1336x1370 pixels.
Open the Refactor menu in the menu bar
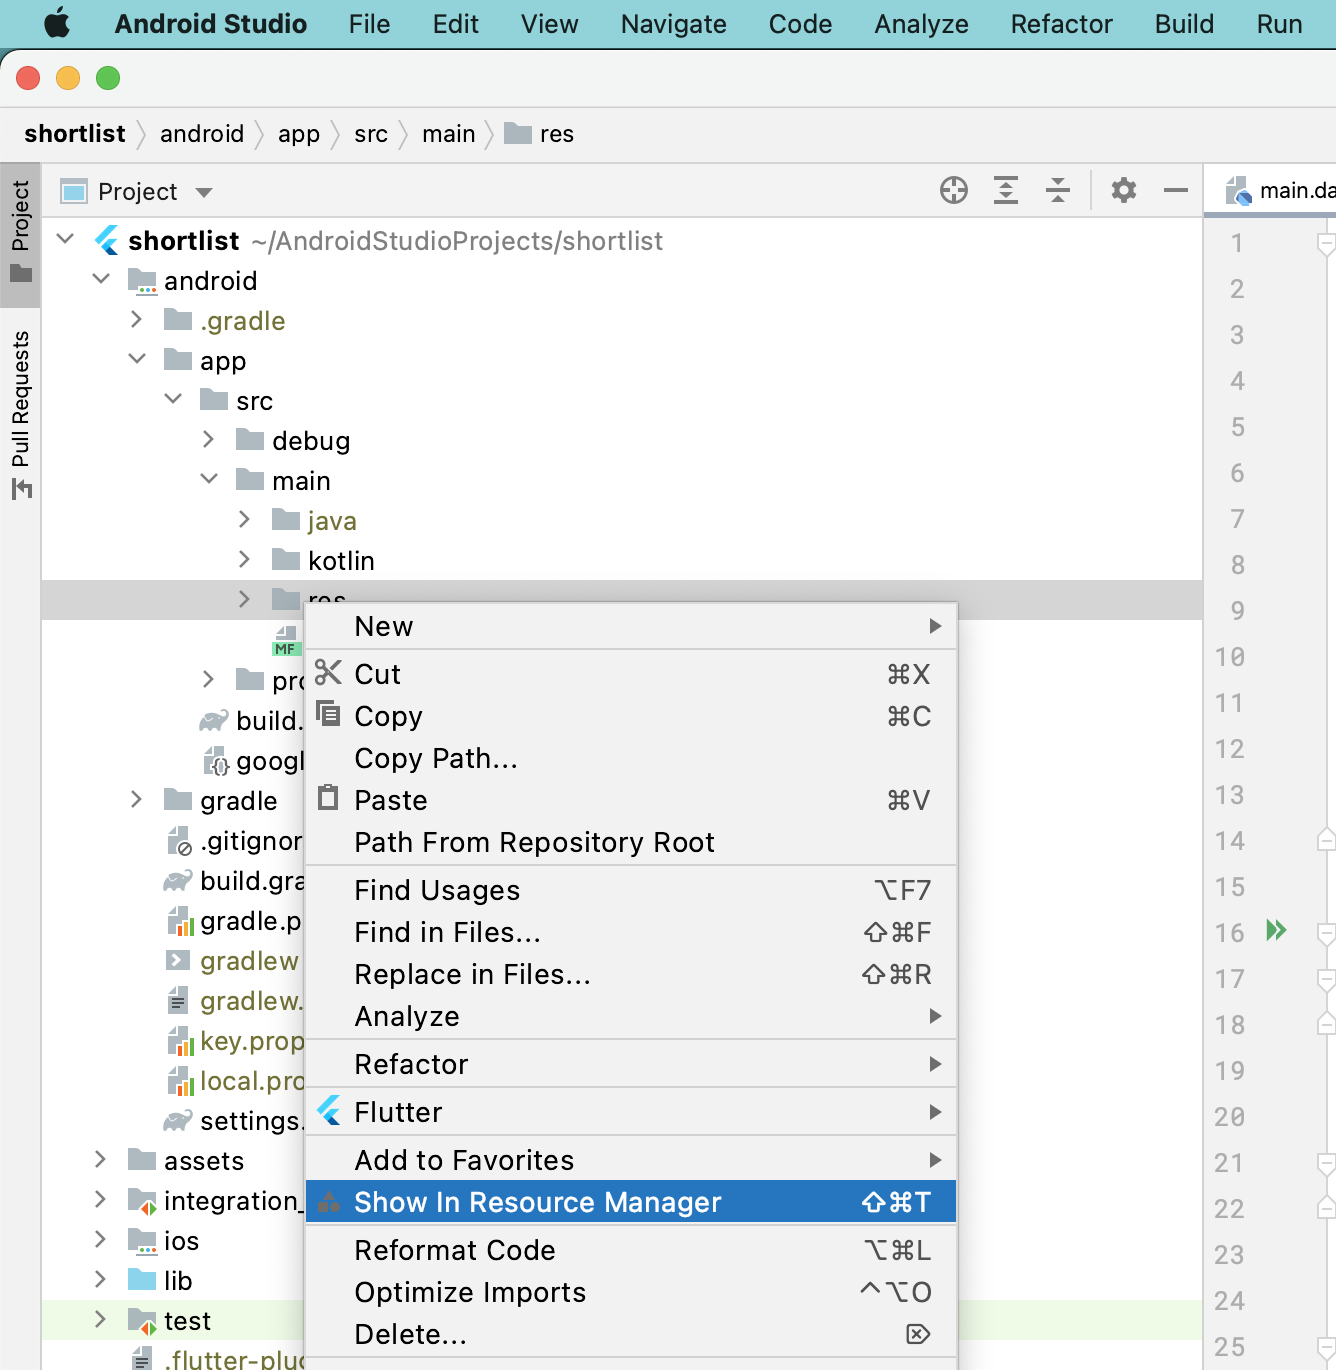coord(1060,24)
